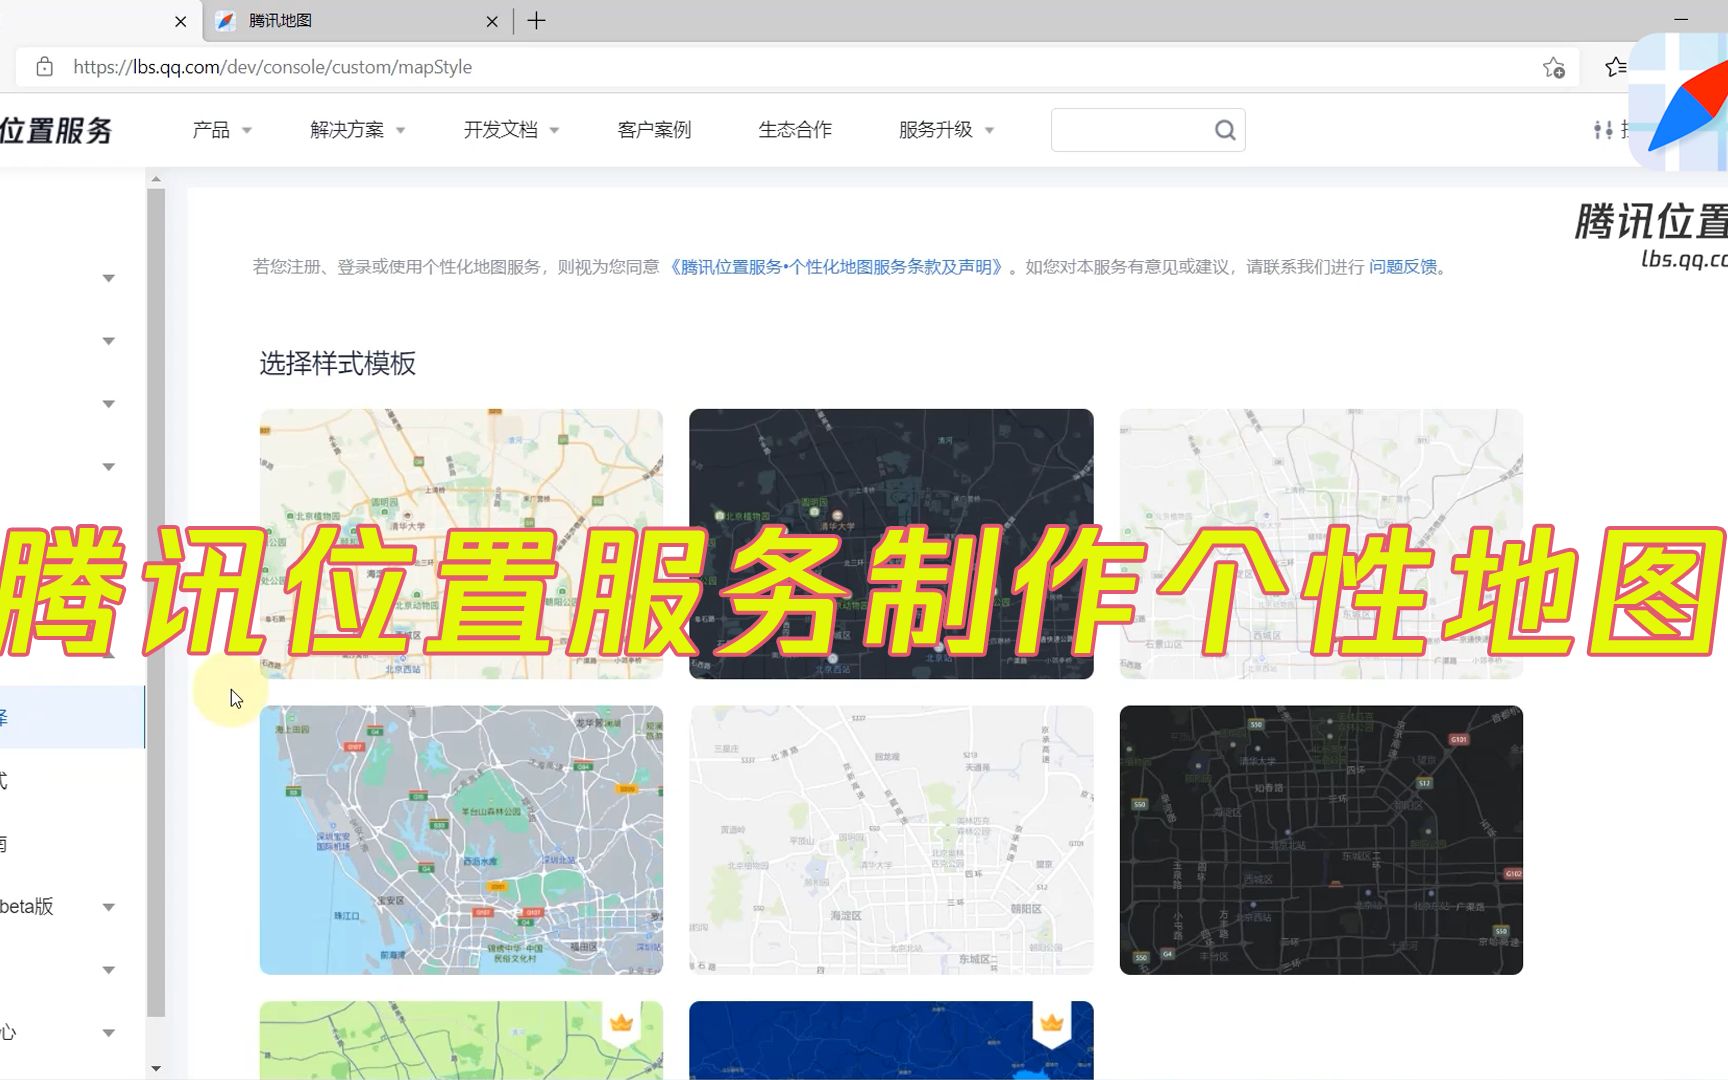This screenshot has height=1080, width=1728.
Task: Select the deep blue premium template
Action: [x=891, y=1040]
